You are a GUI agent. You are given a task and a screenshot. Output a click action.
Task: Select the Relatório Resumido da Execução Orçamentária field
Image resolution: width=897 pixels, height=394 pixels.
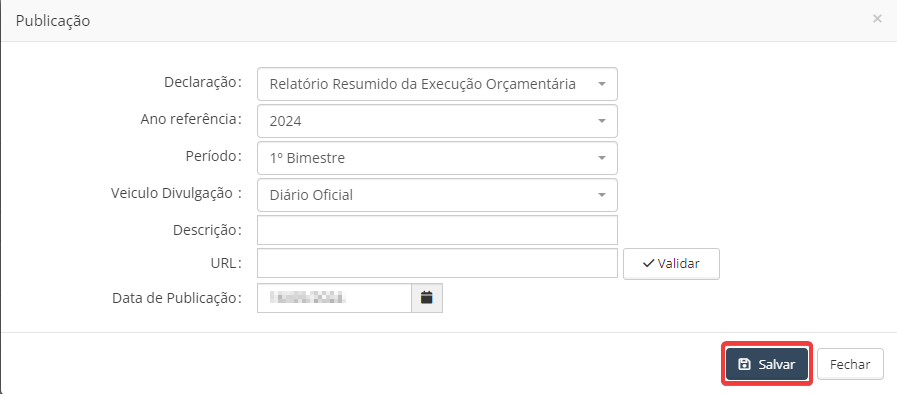point(437,84)
